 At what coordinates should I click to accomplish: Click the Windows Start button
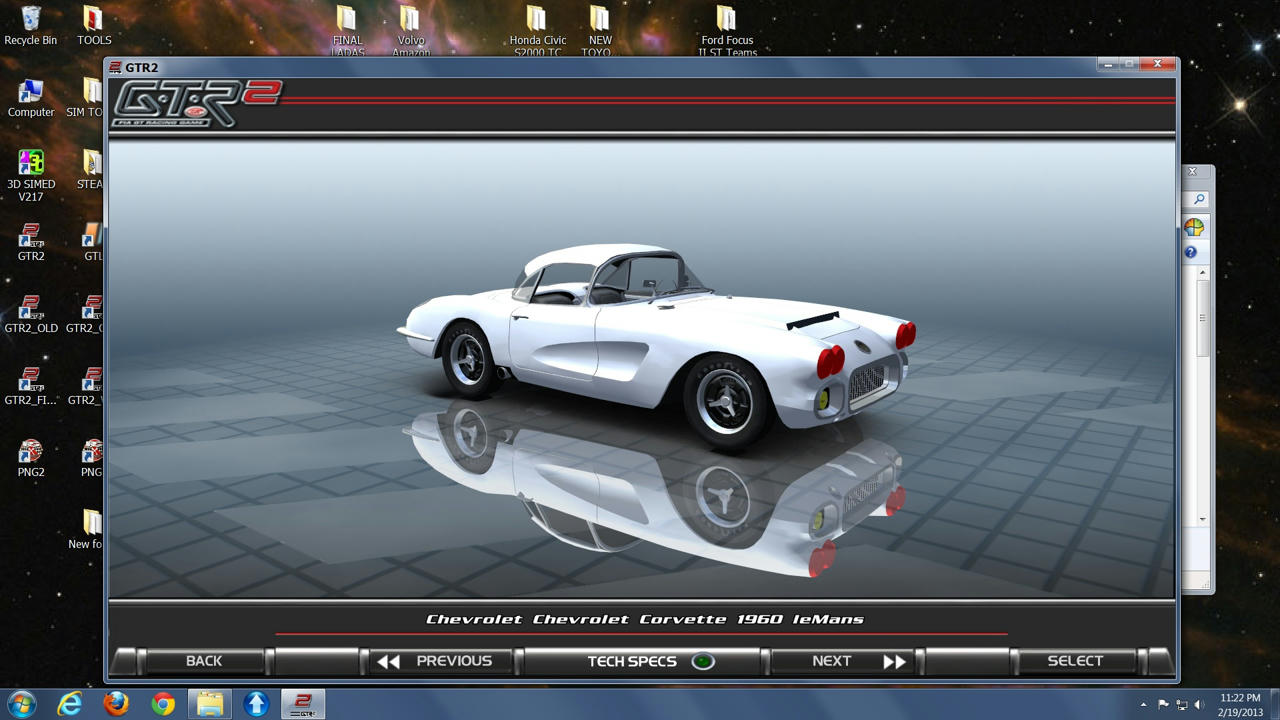tap(21, 703)
